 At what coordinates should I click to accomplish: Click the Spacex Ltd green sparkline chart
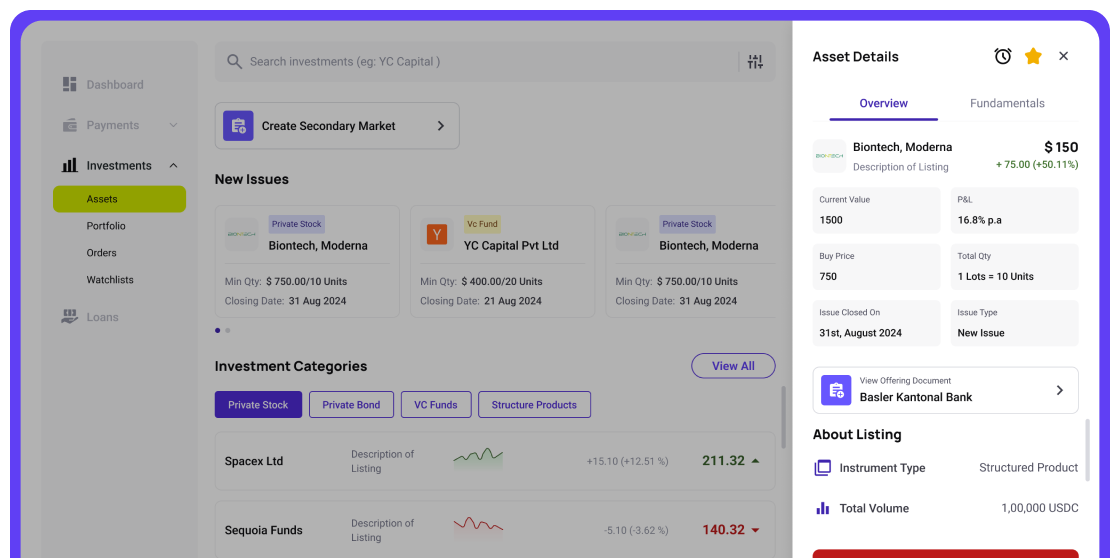click(478, 458)
